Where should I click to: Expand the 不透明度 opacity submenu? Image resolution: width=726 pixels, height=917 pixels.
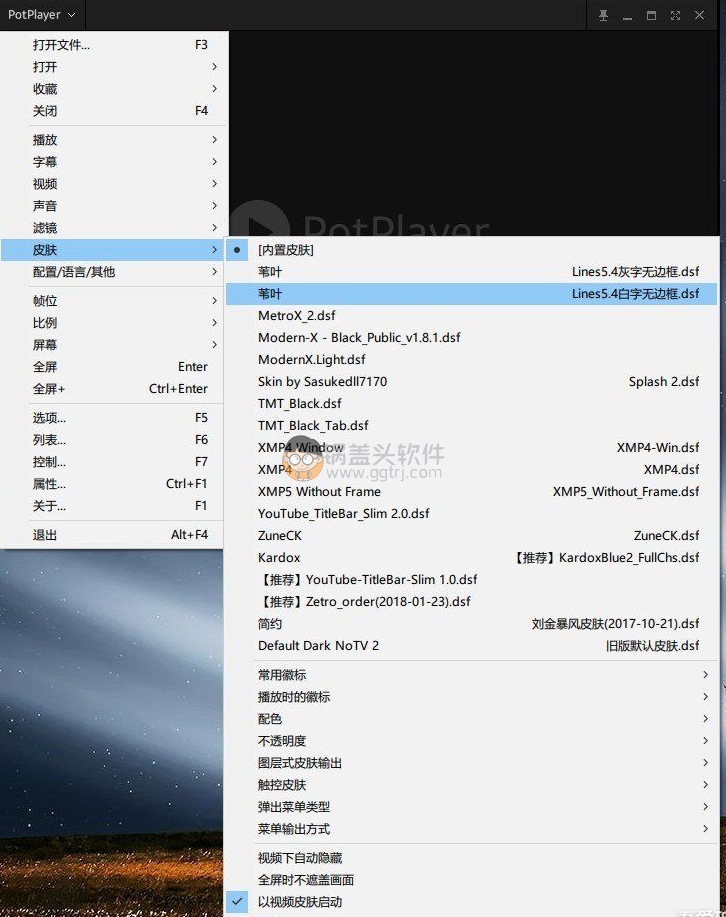tap(472, 741)
